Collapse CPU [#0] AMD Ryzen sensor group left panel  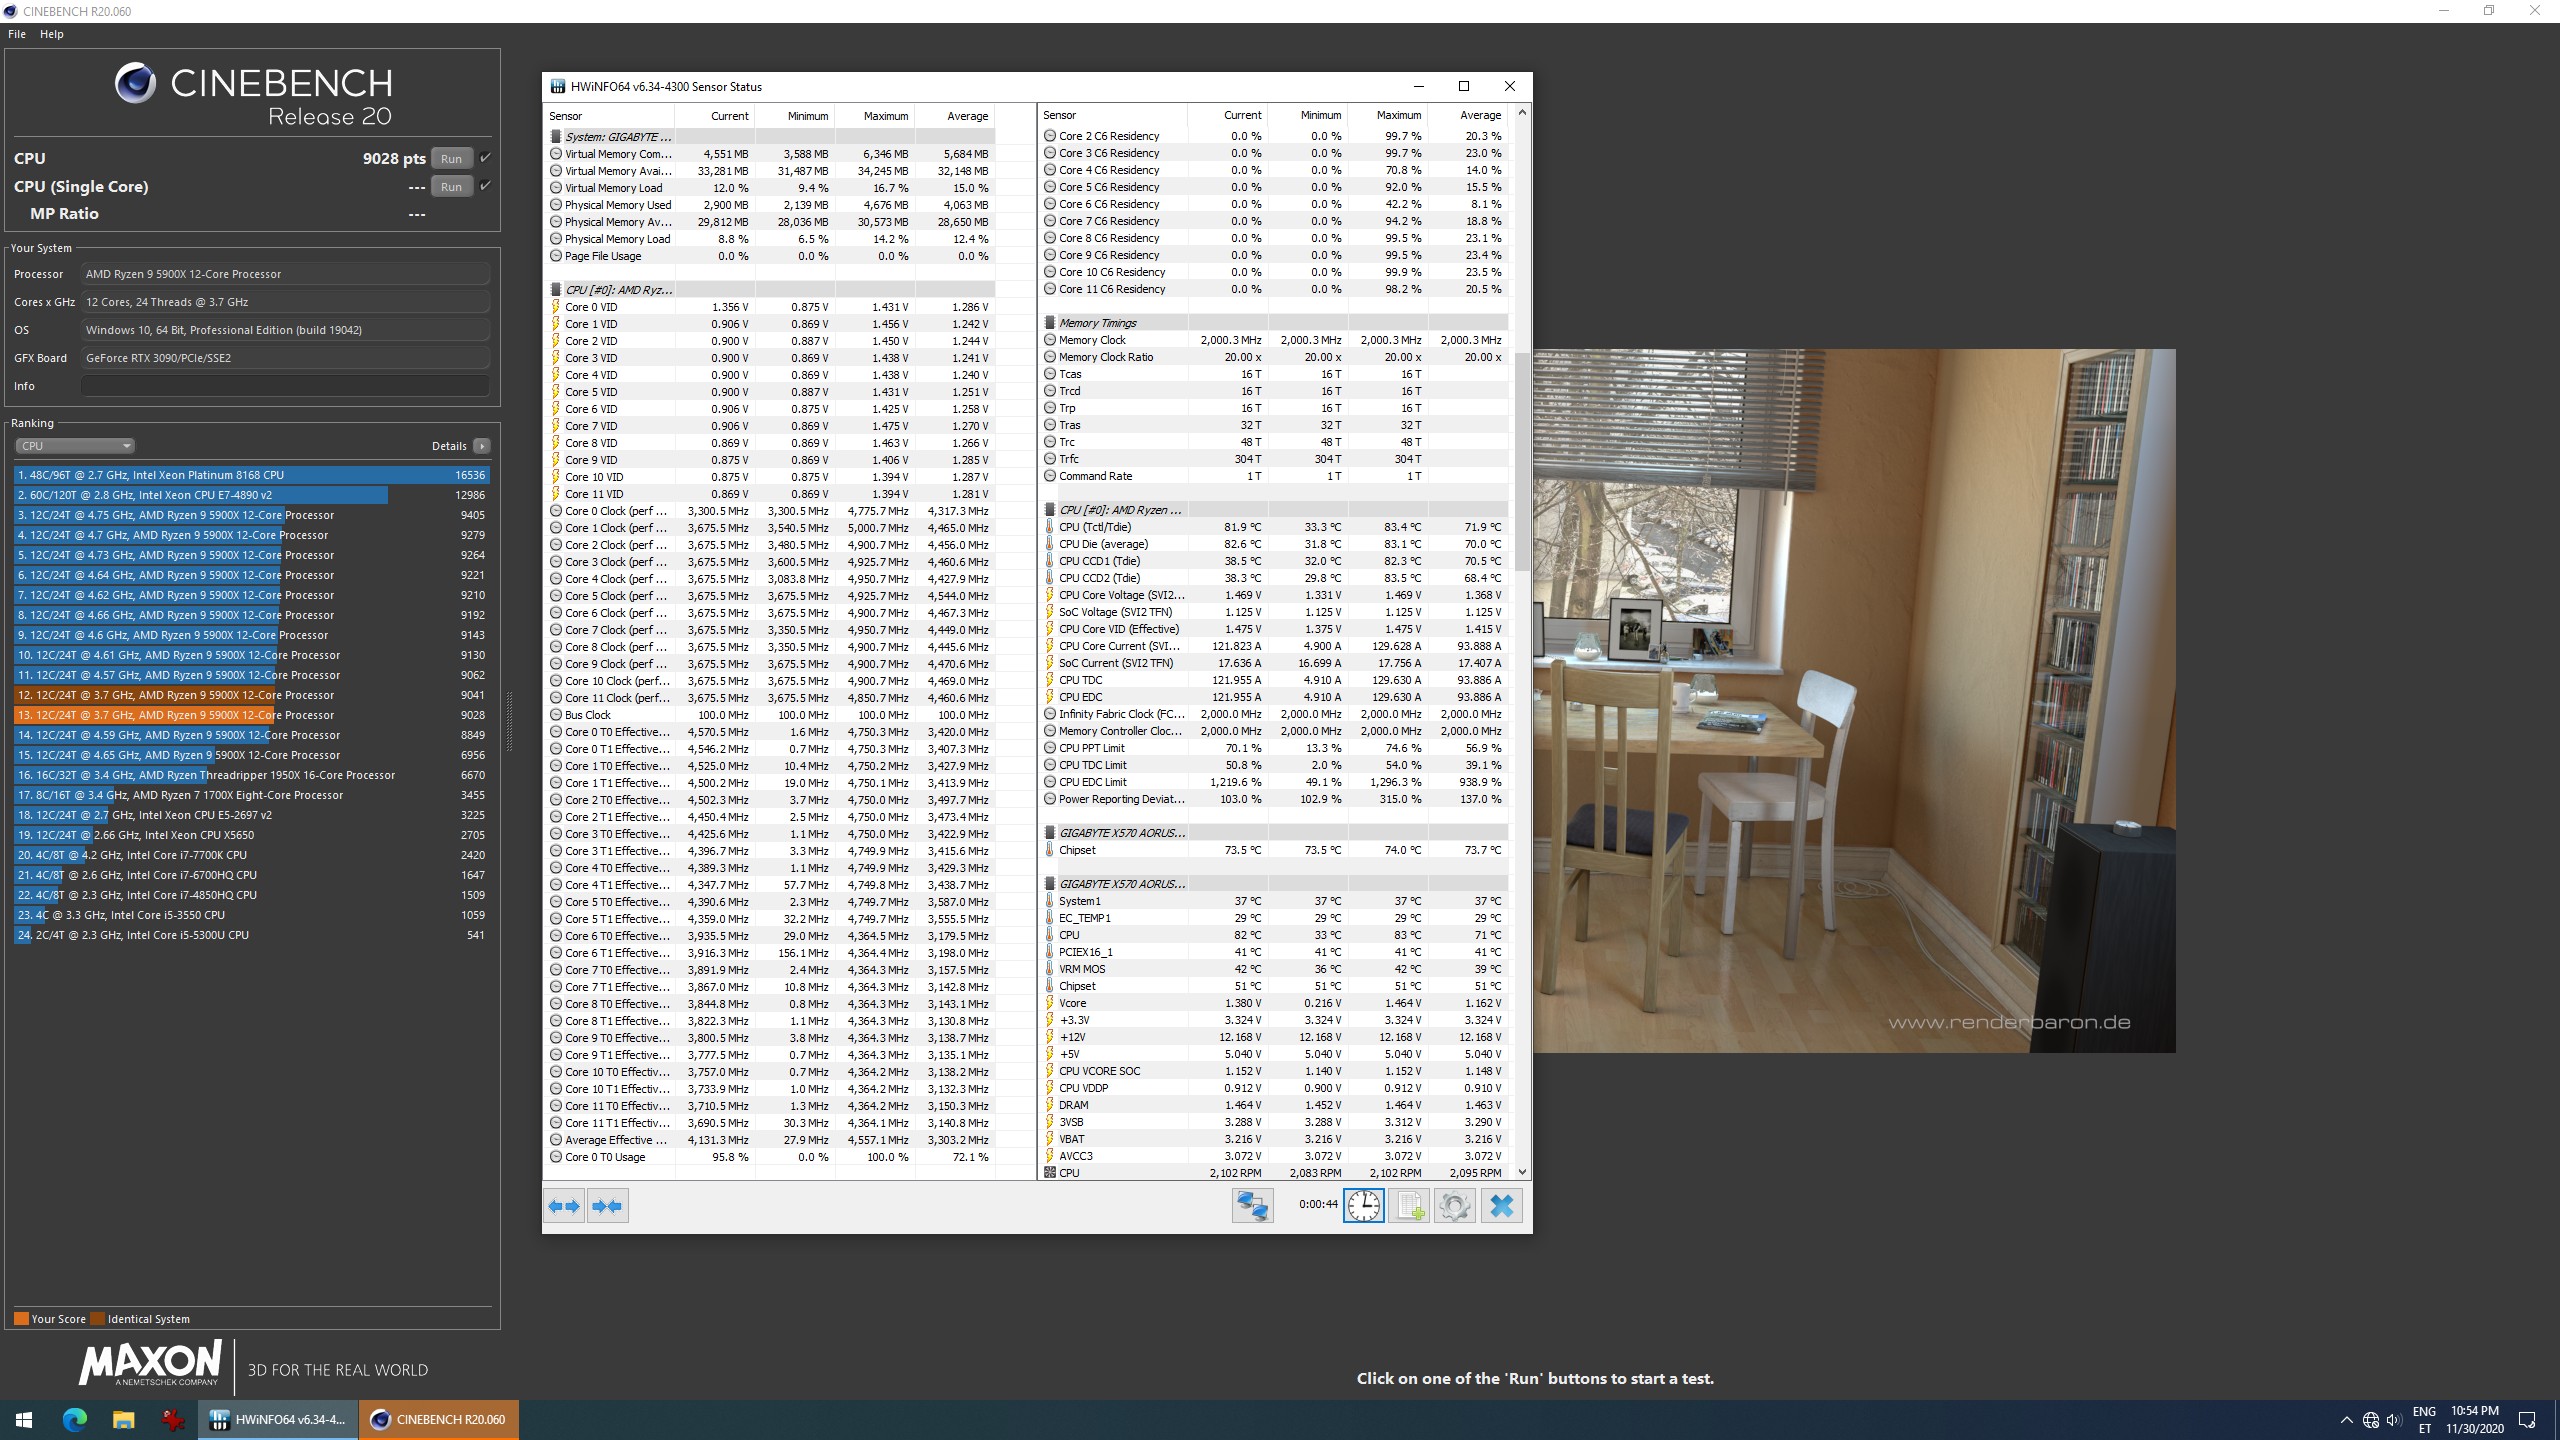point(556,290)
